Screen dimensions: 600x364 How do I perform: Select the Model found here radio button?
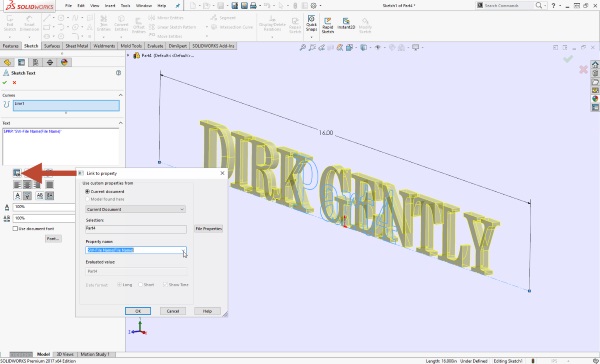pos(87,199)
